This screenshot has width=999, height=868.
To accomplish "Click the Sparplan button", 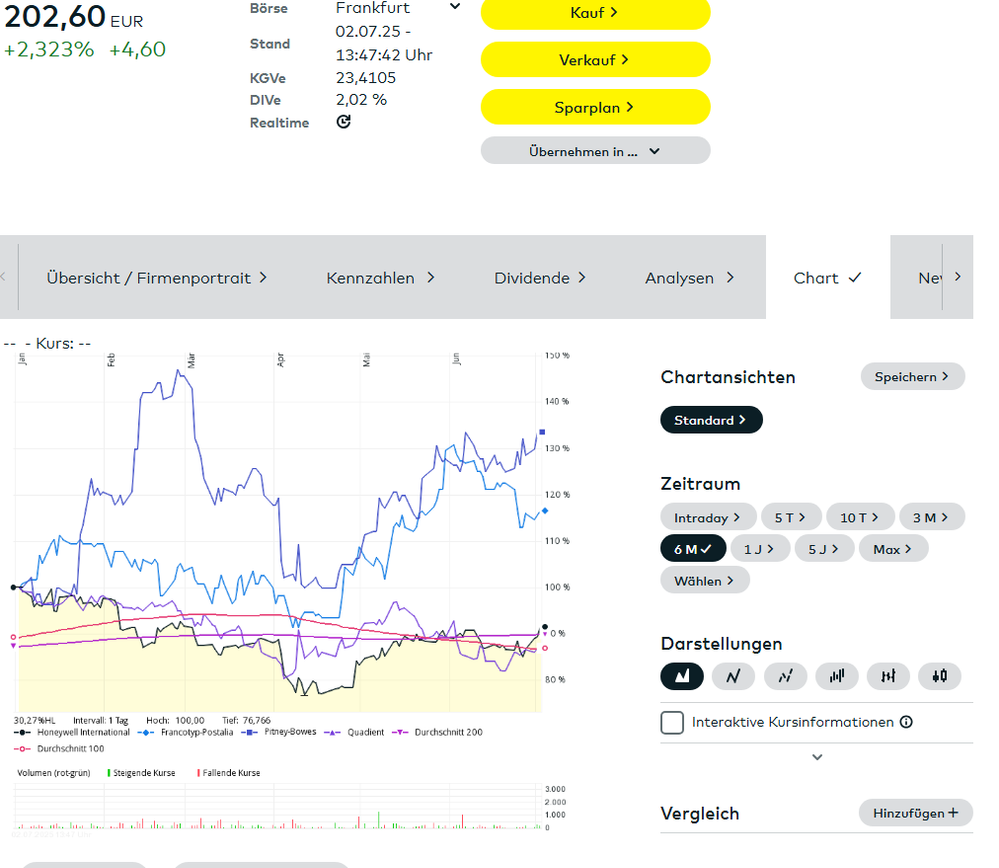I will point(595,107).
